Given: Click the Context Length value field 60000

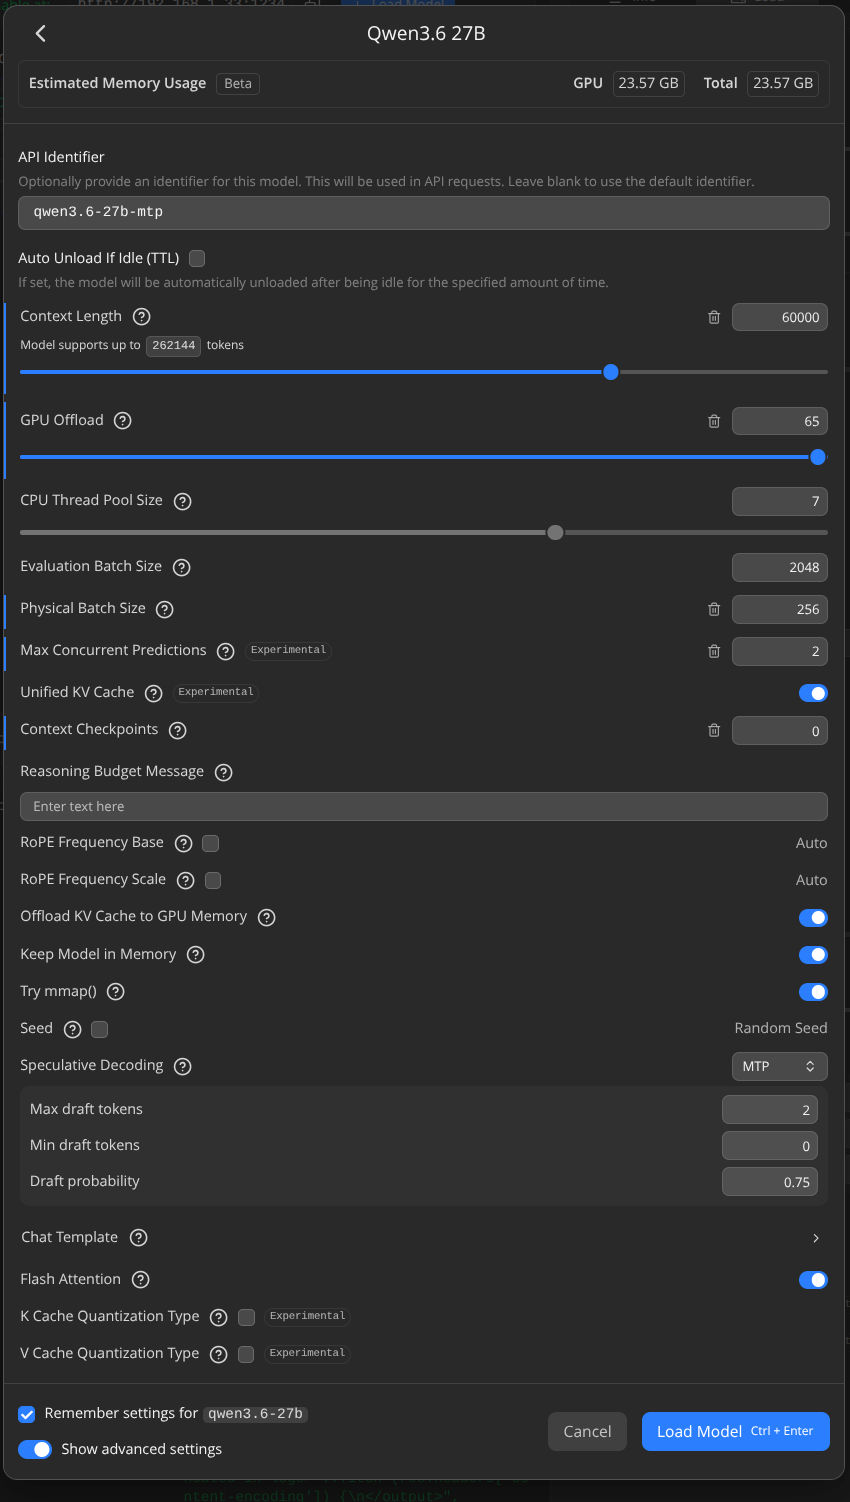Looking at the screenshot, I should pyautogui.click(x=779, y=317).
